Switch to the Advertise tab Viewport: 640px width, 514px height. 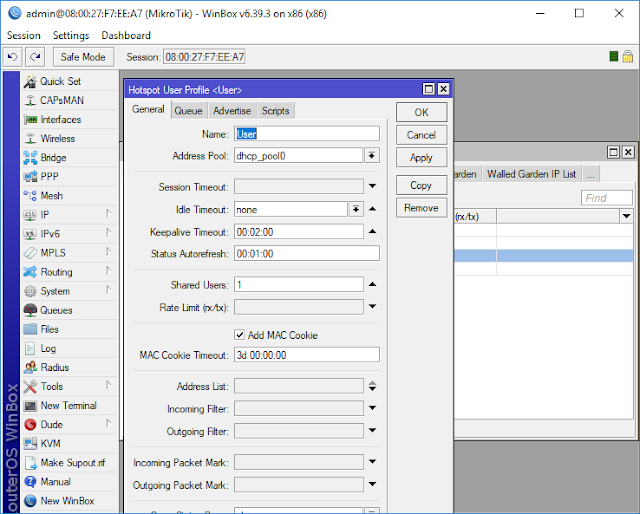coord(232,111)
